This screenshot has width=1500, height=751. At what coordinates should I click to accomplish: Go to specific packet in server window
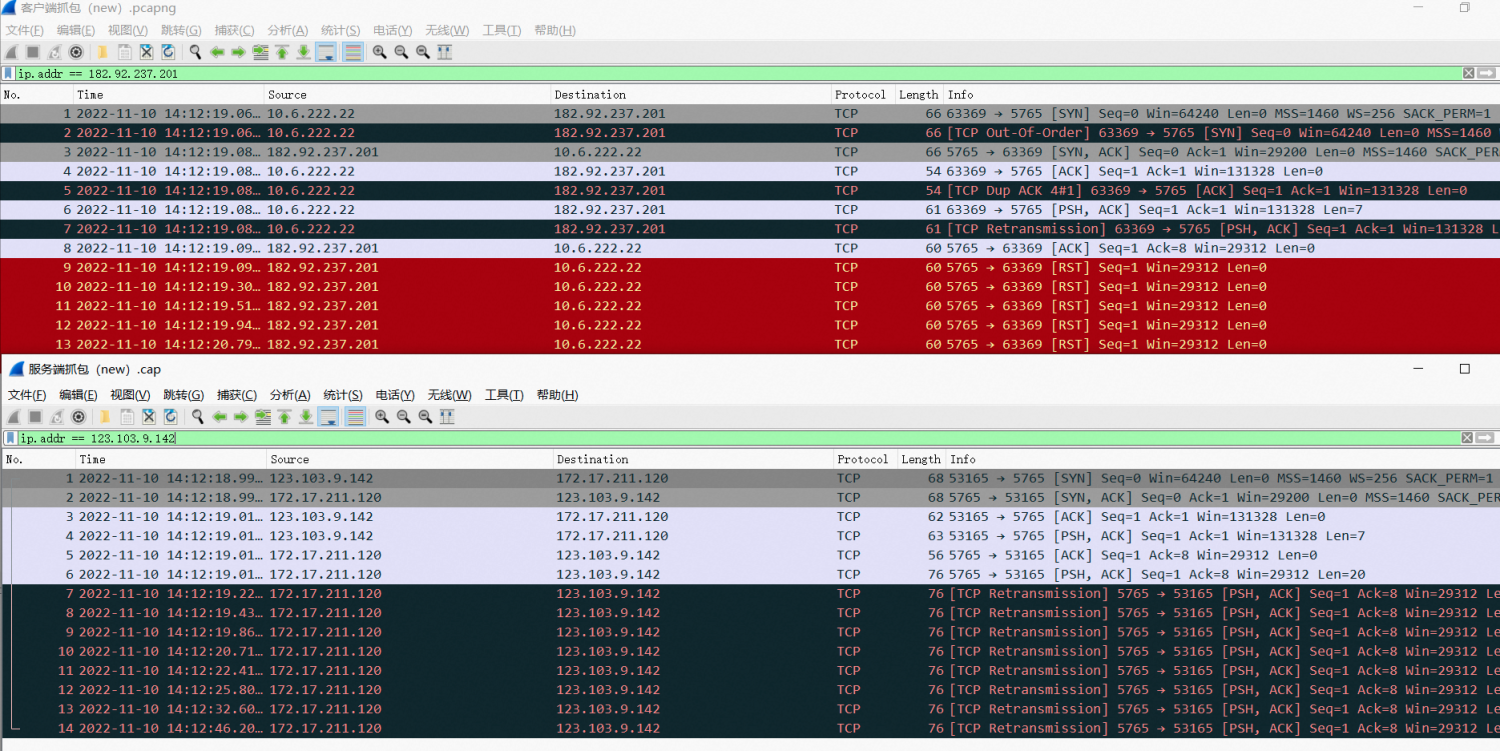263,417
